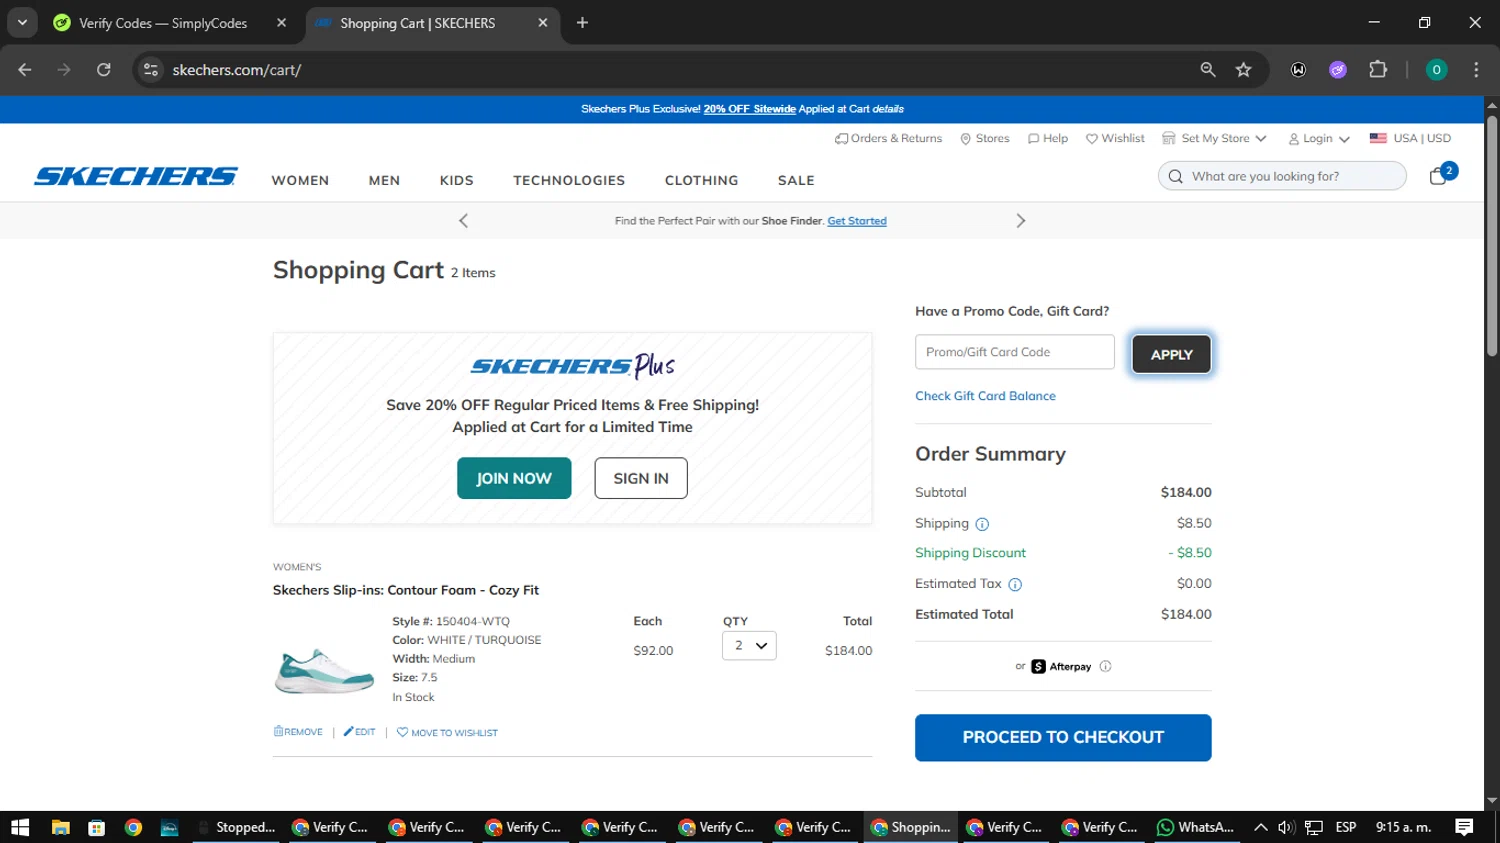Close the Shopping Cart SKECHERS tab
The height and width of the screenshot is (843, 1500).
pyautogui.click(x=543, y=23)
